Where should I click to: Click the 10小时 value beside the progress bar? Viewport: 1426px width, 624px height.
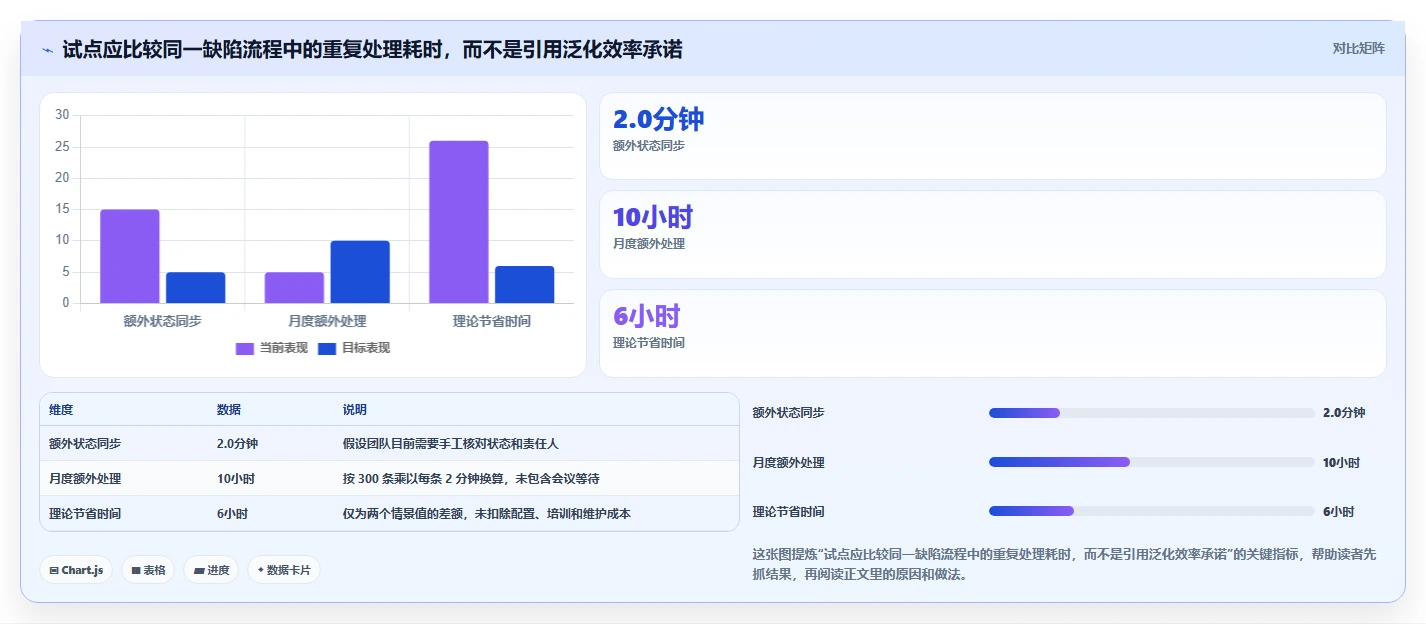point(1341,463)
